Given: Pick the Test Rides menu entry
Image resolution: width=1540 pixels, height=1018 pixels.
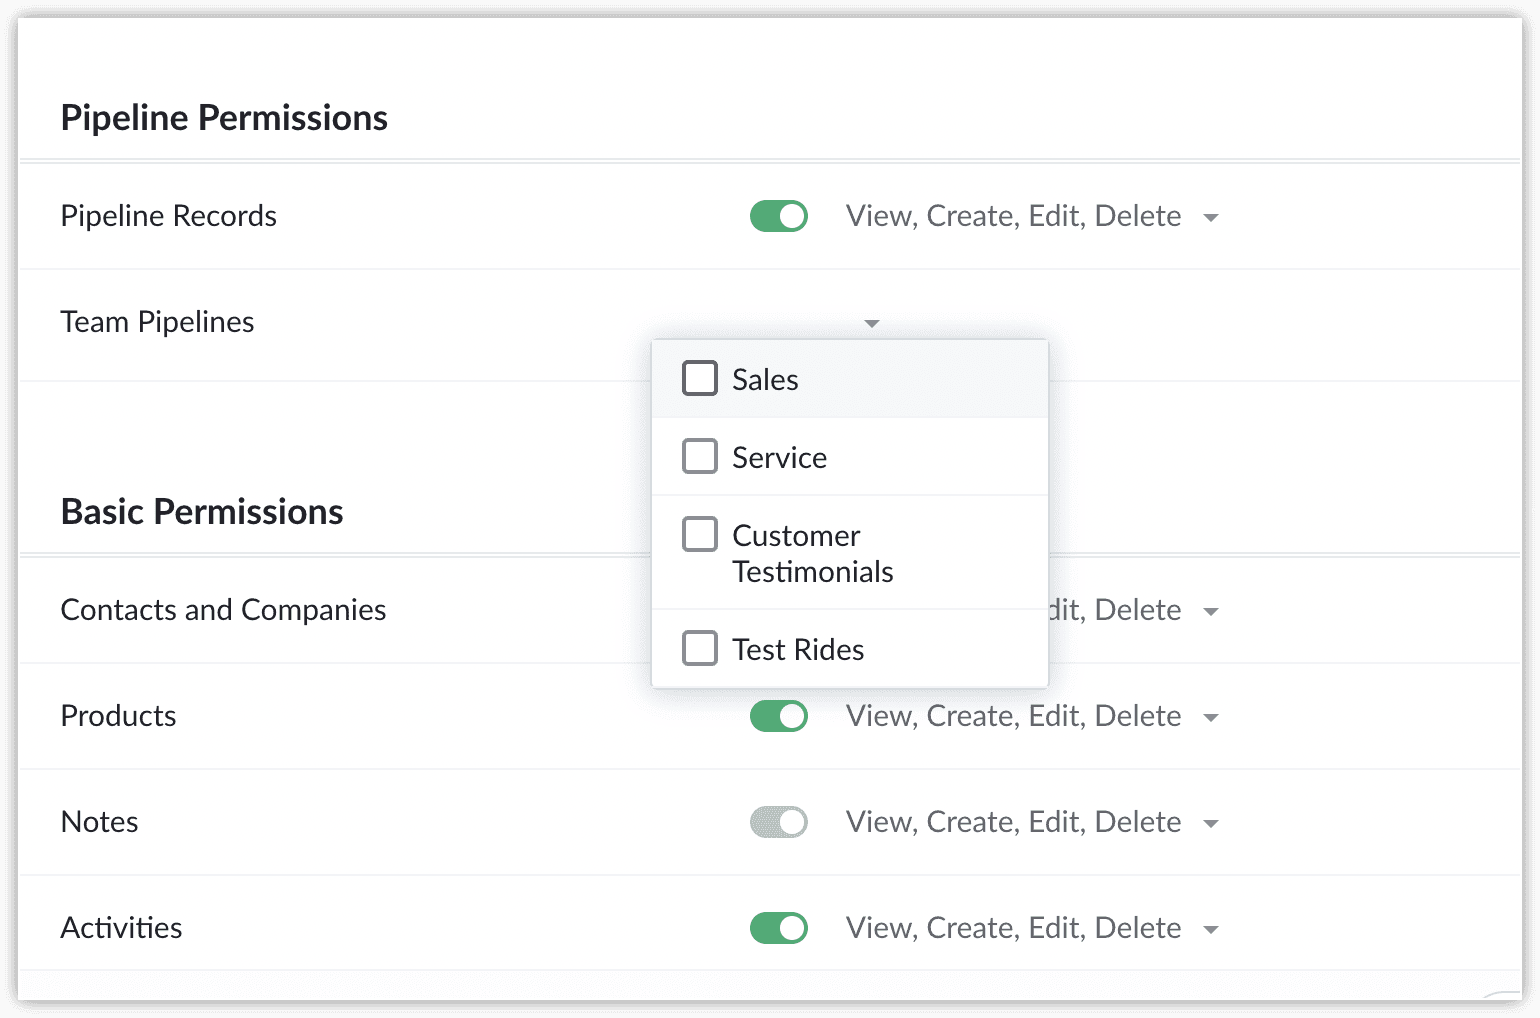Looking at the screenshot, I should (798, 650).
